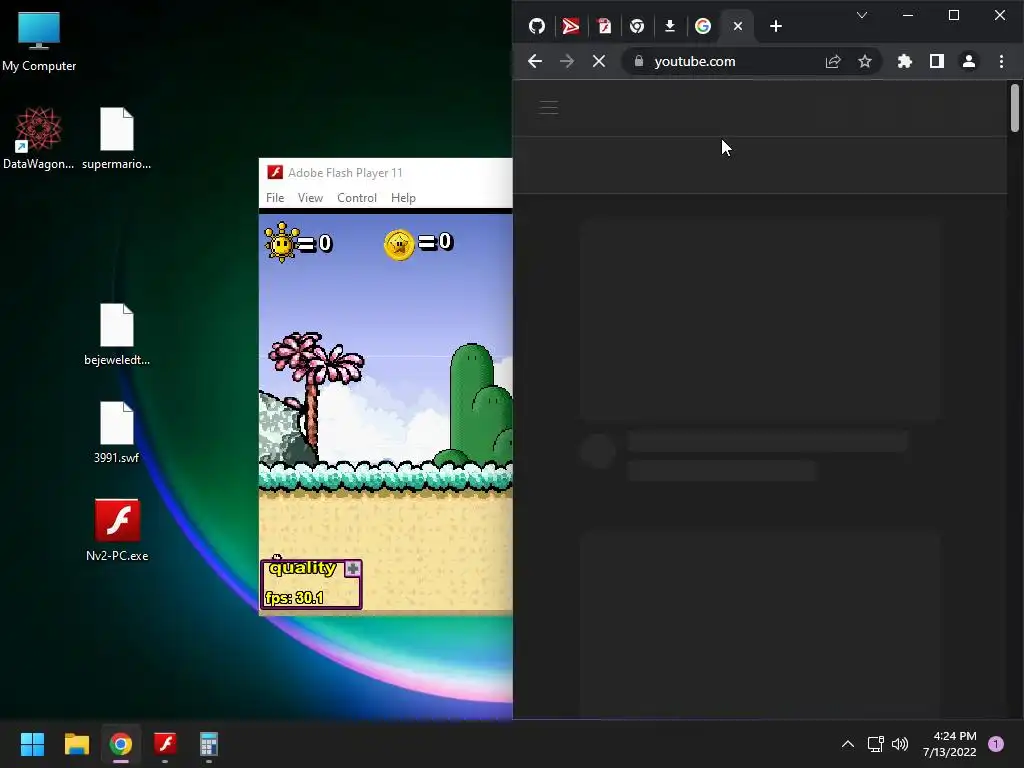Image resolution: width=1024 pixels, height=768 pixels.
Task: Open Flash Player Help menu
Action: (x=403, y=198)
